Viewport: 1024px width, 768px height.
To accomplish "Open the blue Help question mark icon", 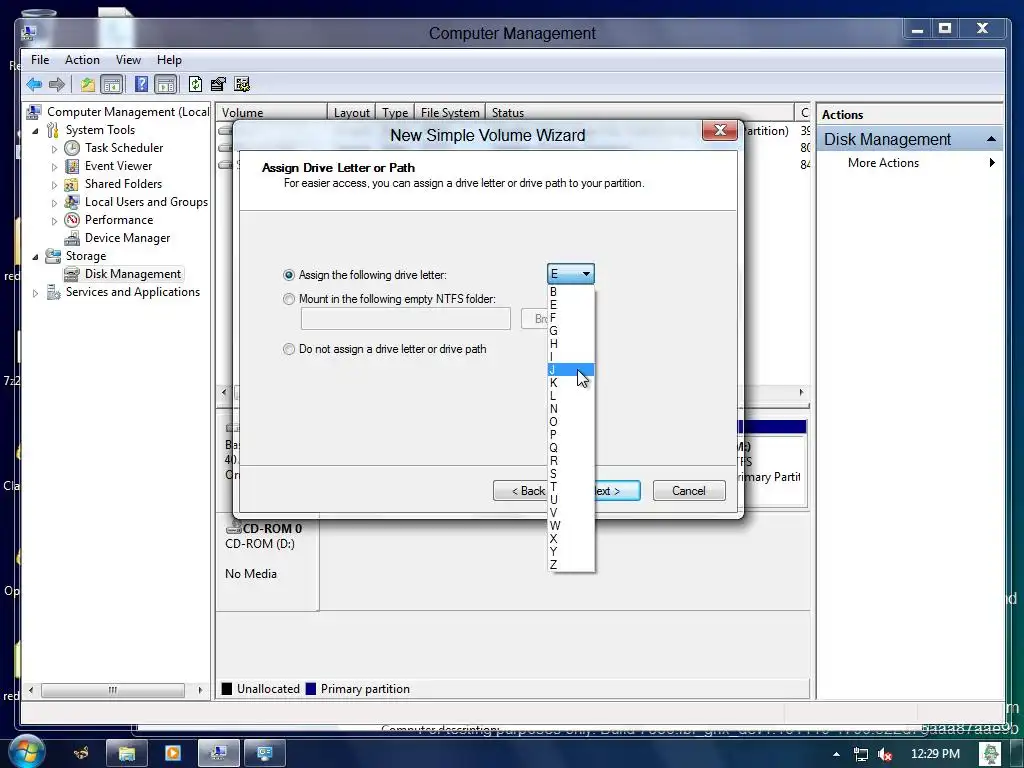I will click(141, 84).
